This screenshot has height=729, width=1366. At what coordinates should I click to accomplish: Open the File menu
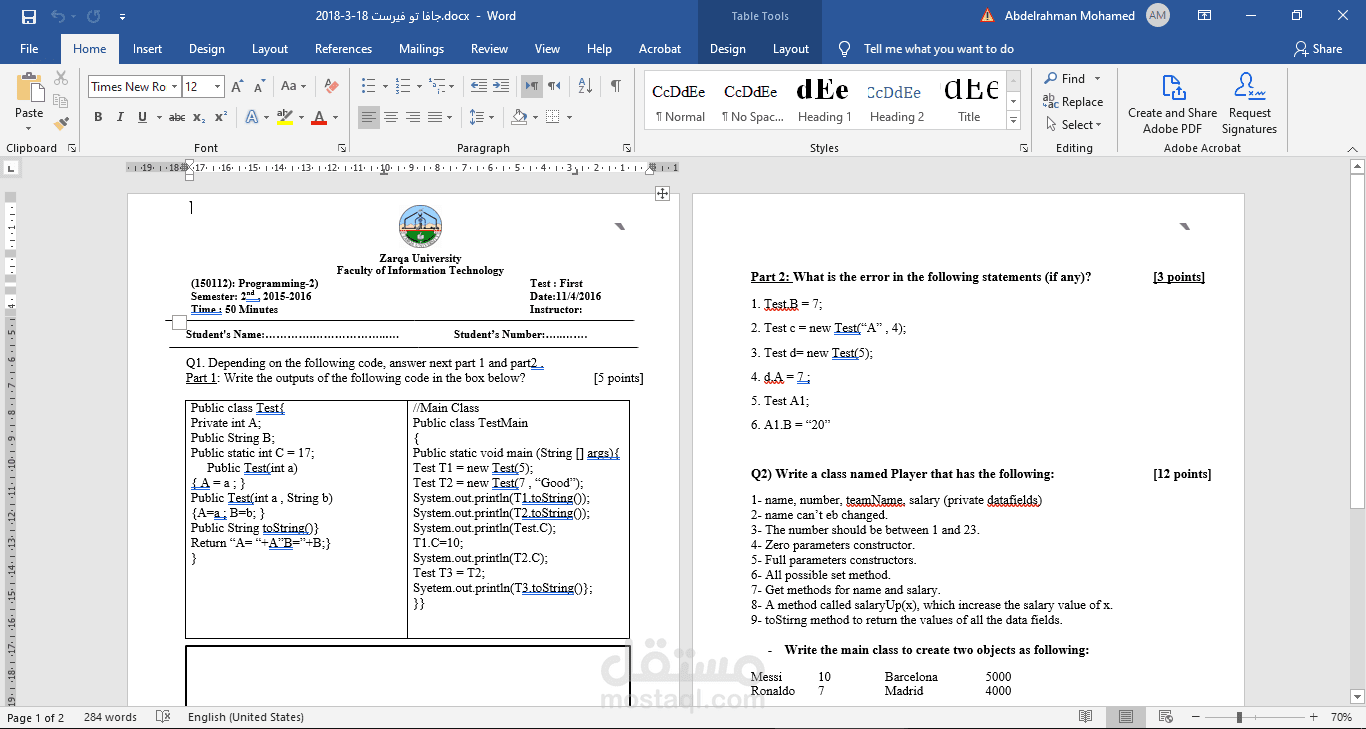[29, 48]
